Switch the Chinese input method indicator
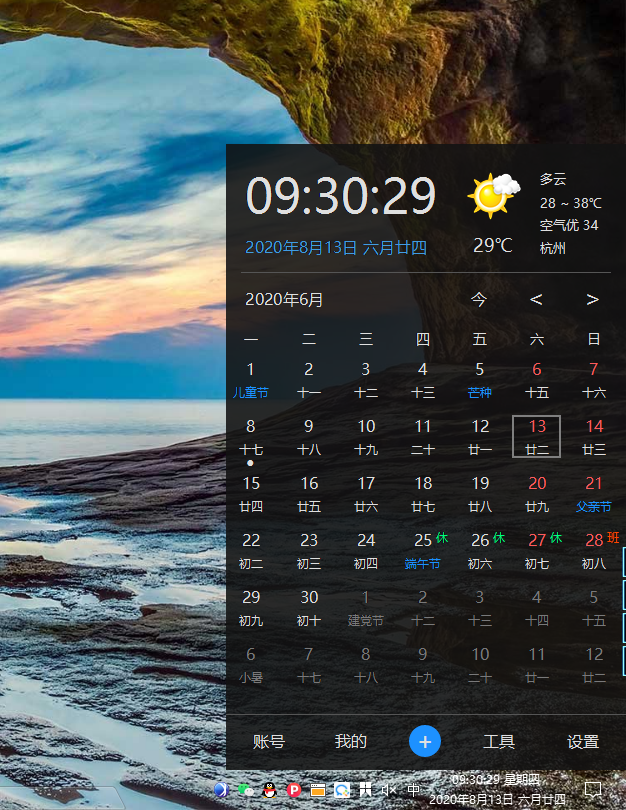Screen dimensions: 626x810 pos(413,790)
